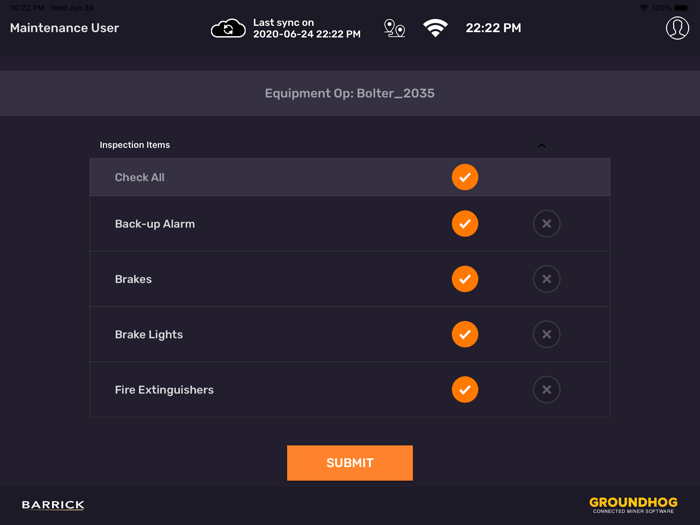Tap the cloud sync icon
The height and width of the screenshot is (525, 700).
pyautogui.click(x=228, y=29)
